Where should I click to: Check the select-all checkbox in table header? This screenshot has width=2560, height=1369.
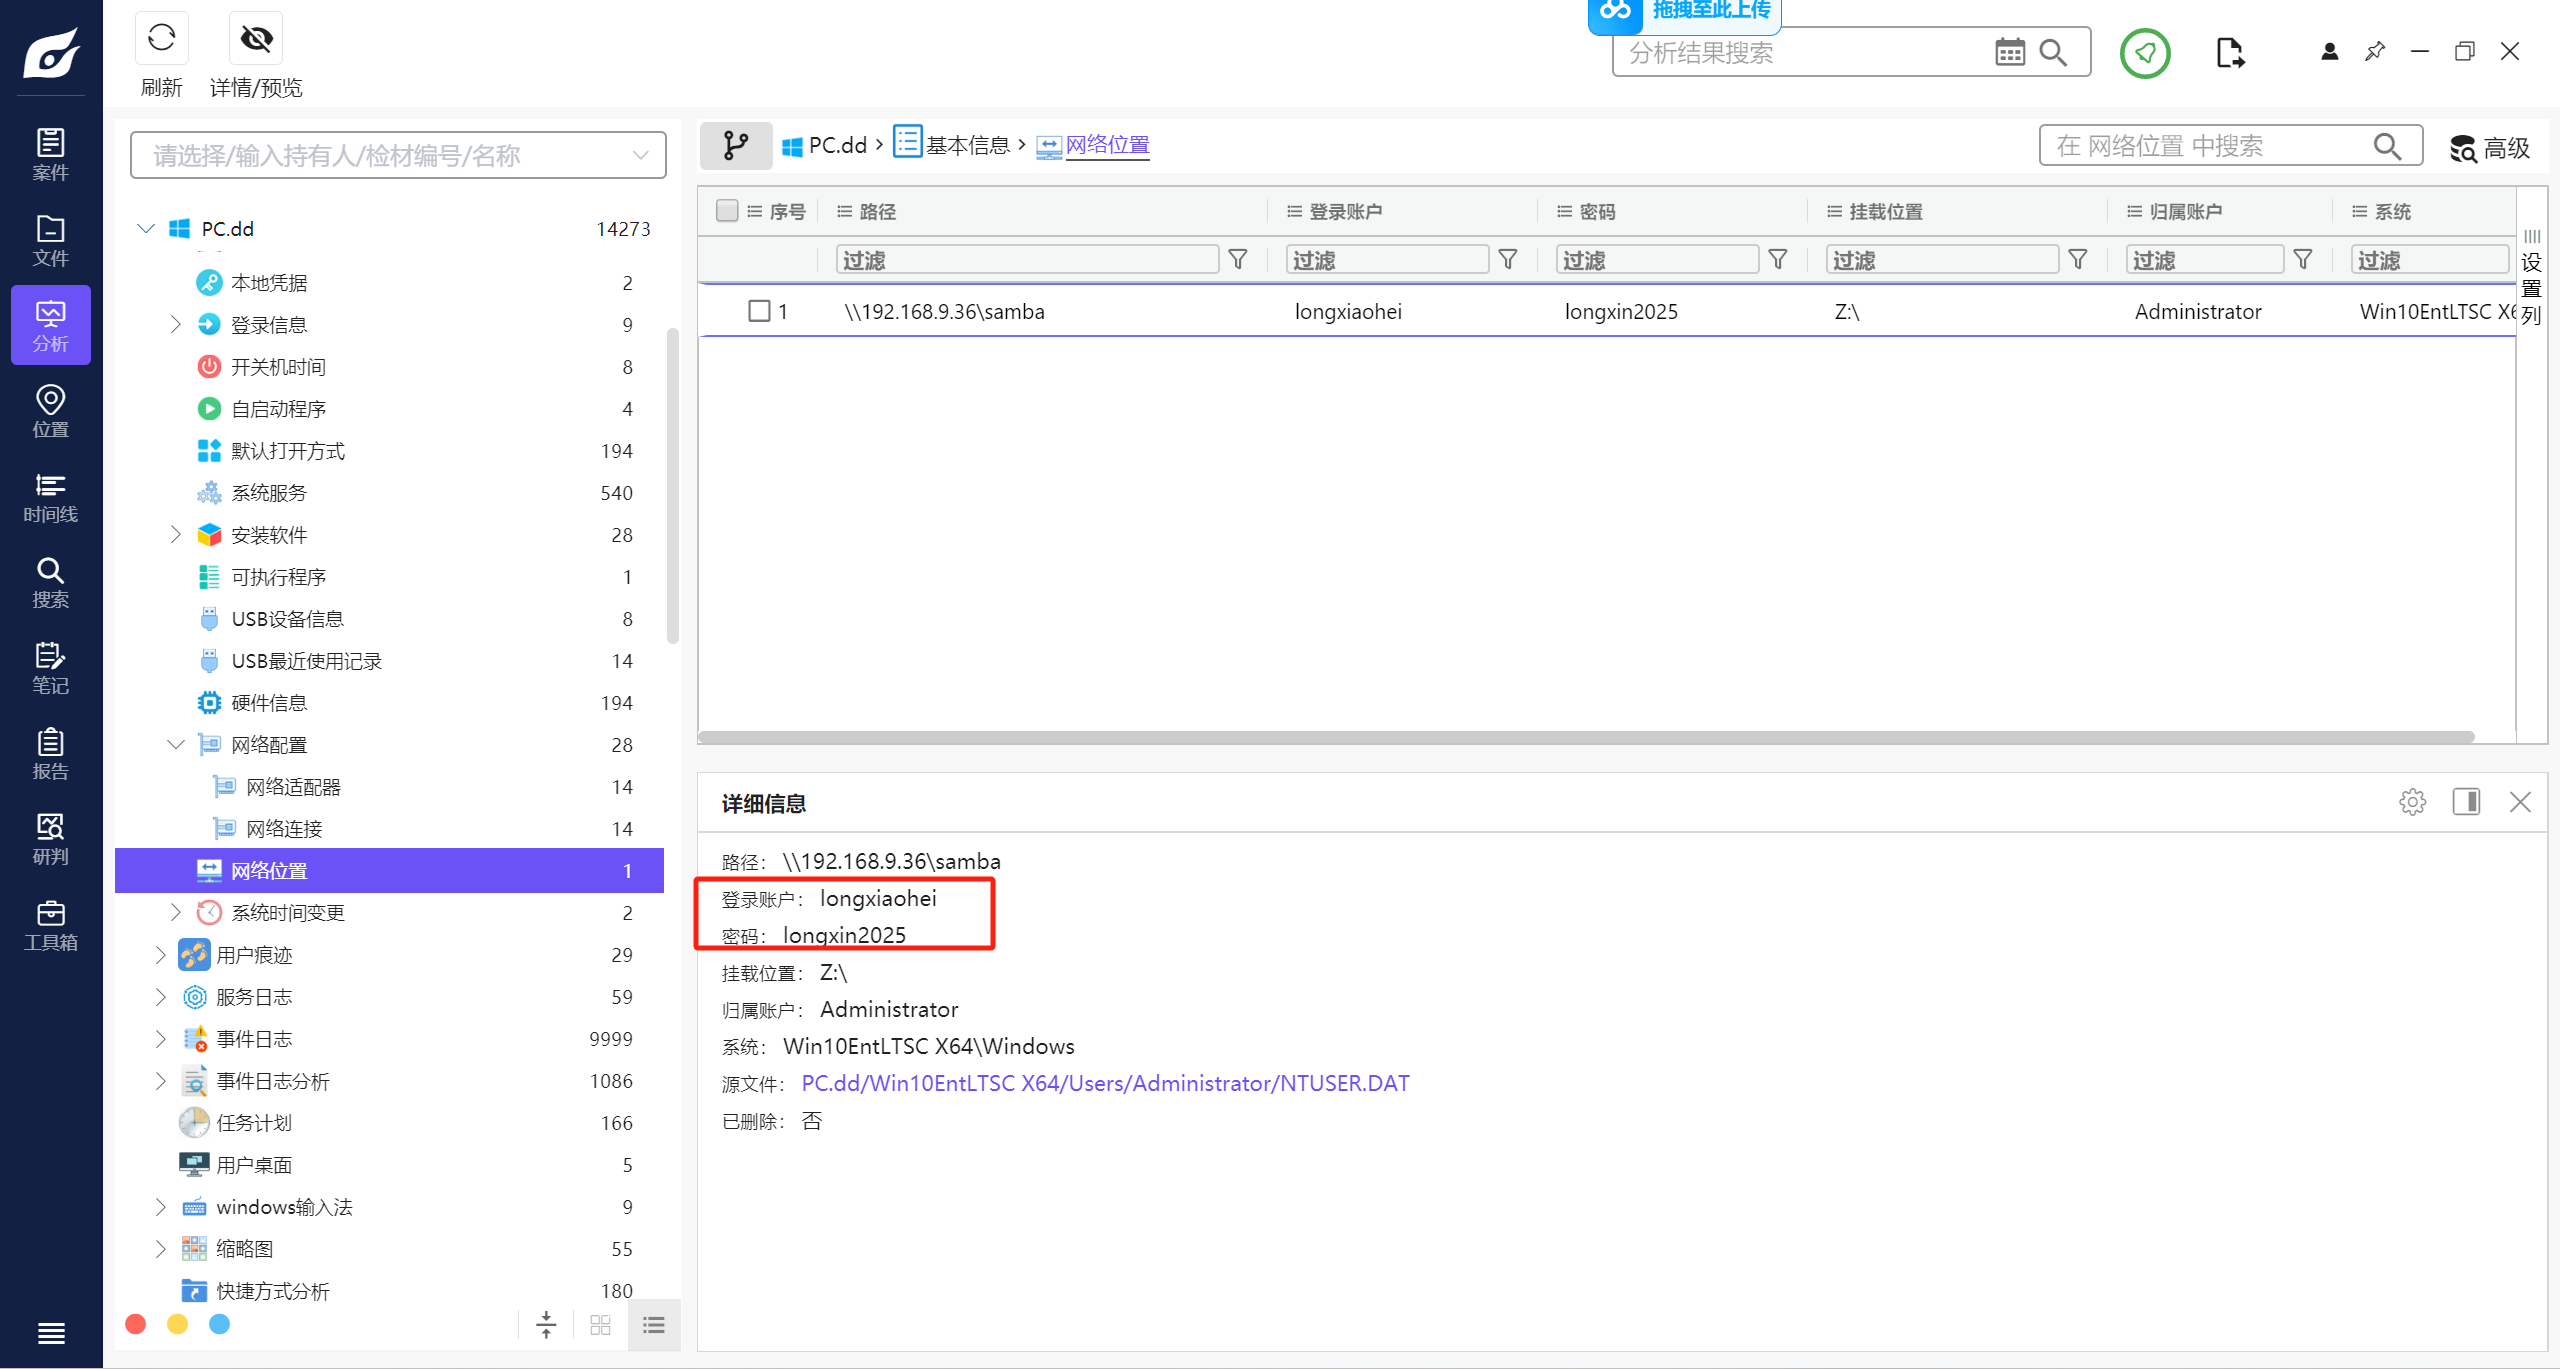(727, 211)
